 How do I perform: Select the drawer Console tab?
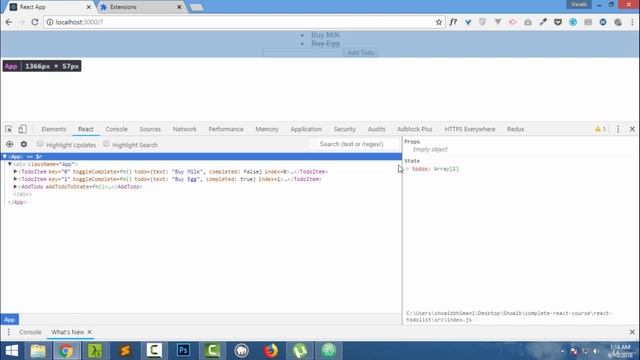click(x=30, y=332)
